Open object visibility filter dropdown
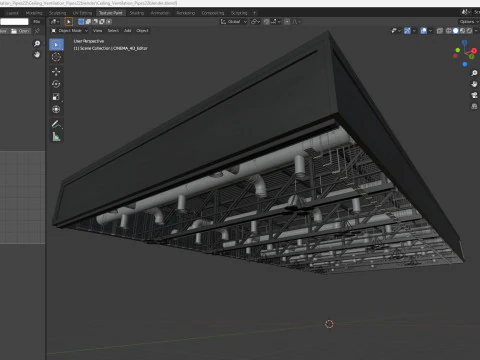Screen dimensions: 480x360 click(396, 31)
